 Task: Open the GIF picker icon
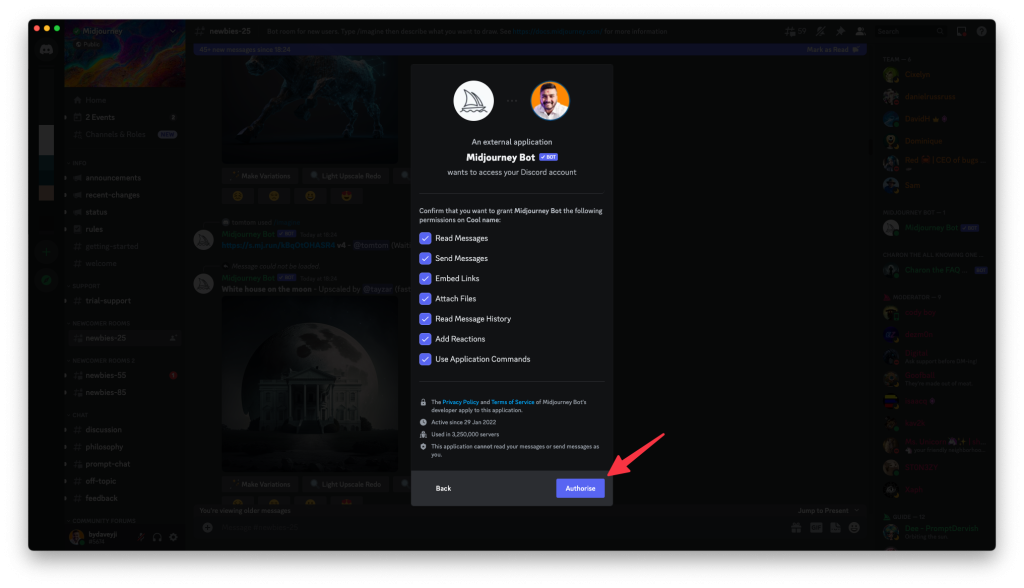pos(816,528)
